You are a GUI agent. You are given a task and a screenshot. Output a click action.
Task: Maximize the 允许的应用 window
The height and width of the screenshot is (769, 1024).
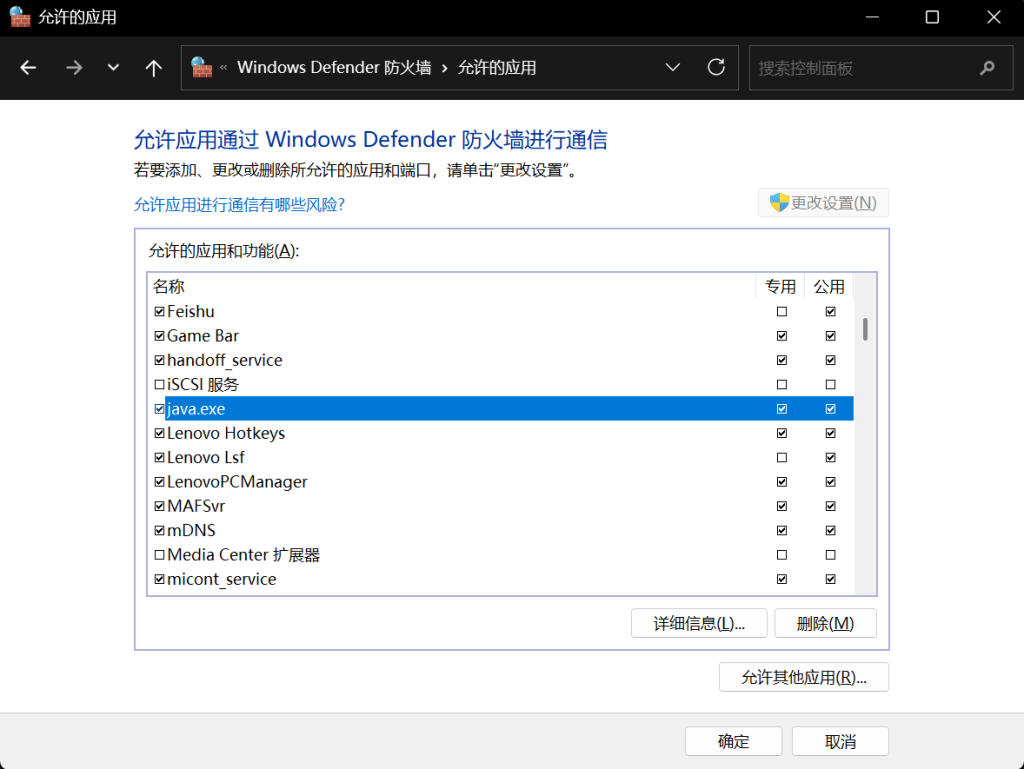tap(932, 17)
